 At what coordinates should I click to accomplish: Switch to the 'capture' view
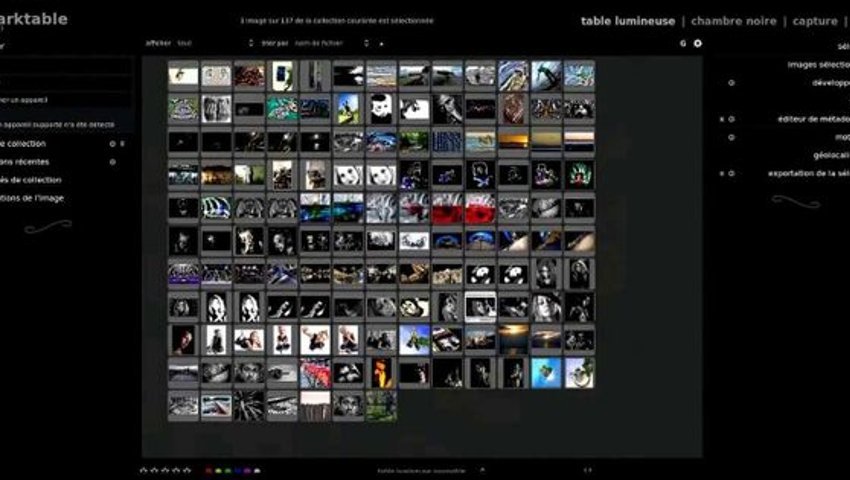click(815, 21)
